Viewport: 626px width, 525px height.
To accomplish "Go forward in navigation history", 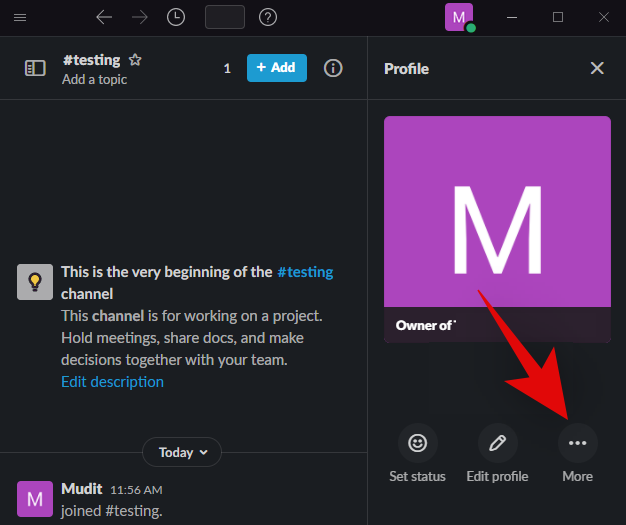I will 140,17.
